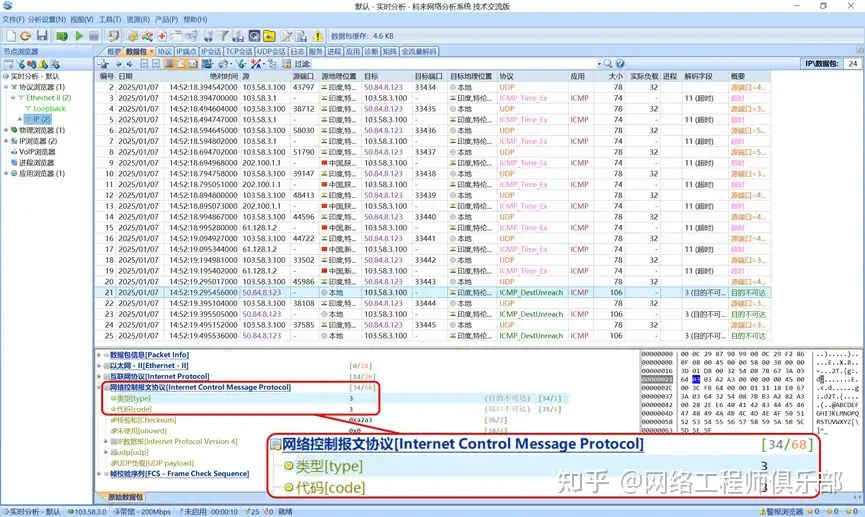Click the green Start capture play icon

point(79,36)
